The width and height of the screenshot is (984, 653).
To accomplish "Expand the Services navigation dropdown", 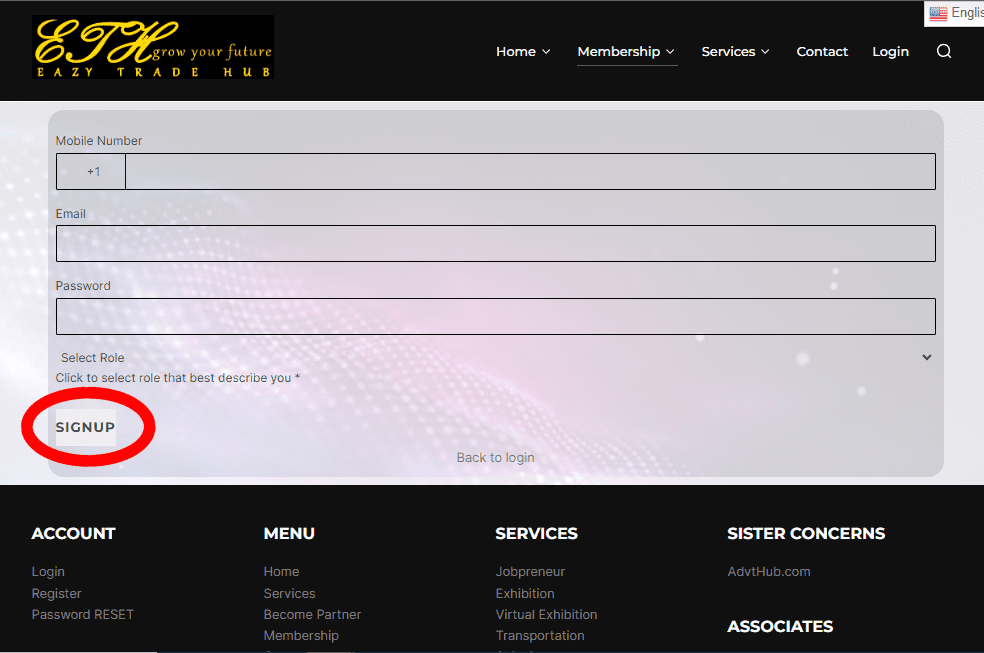I will pyautogui.click(x=735, y=52).
